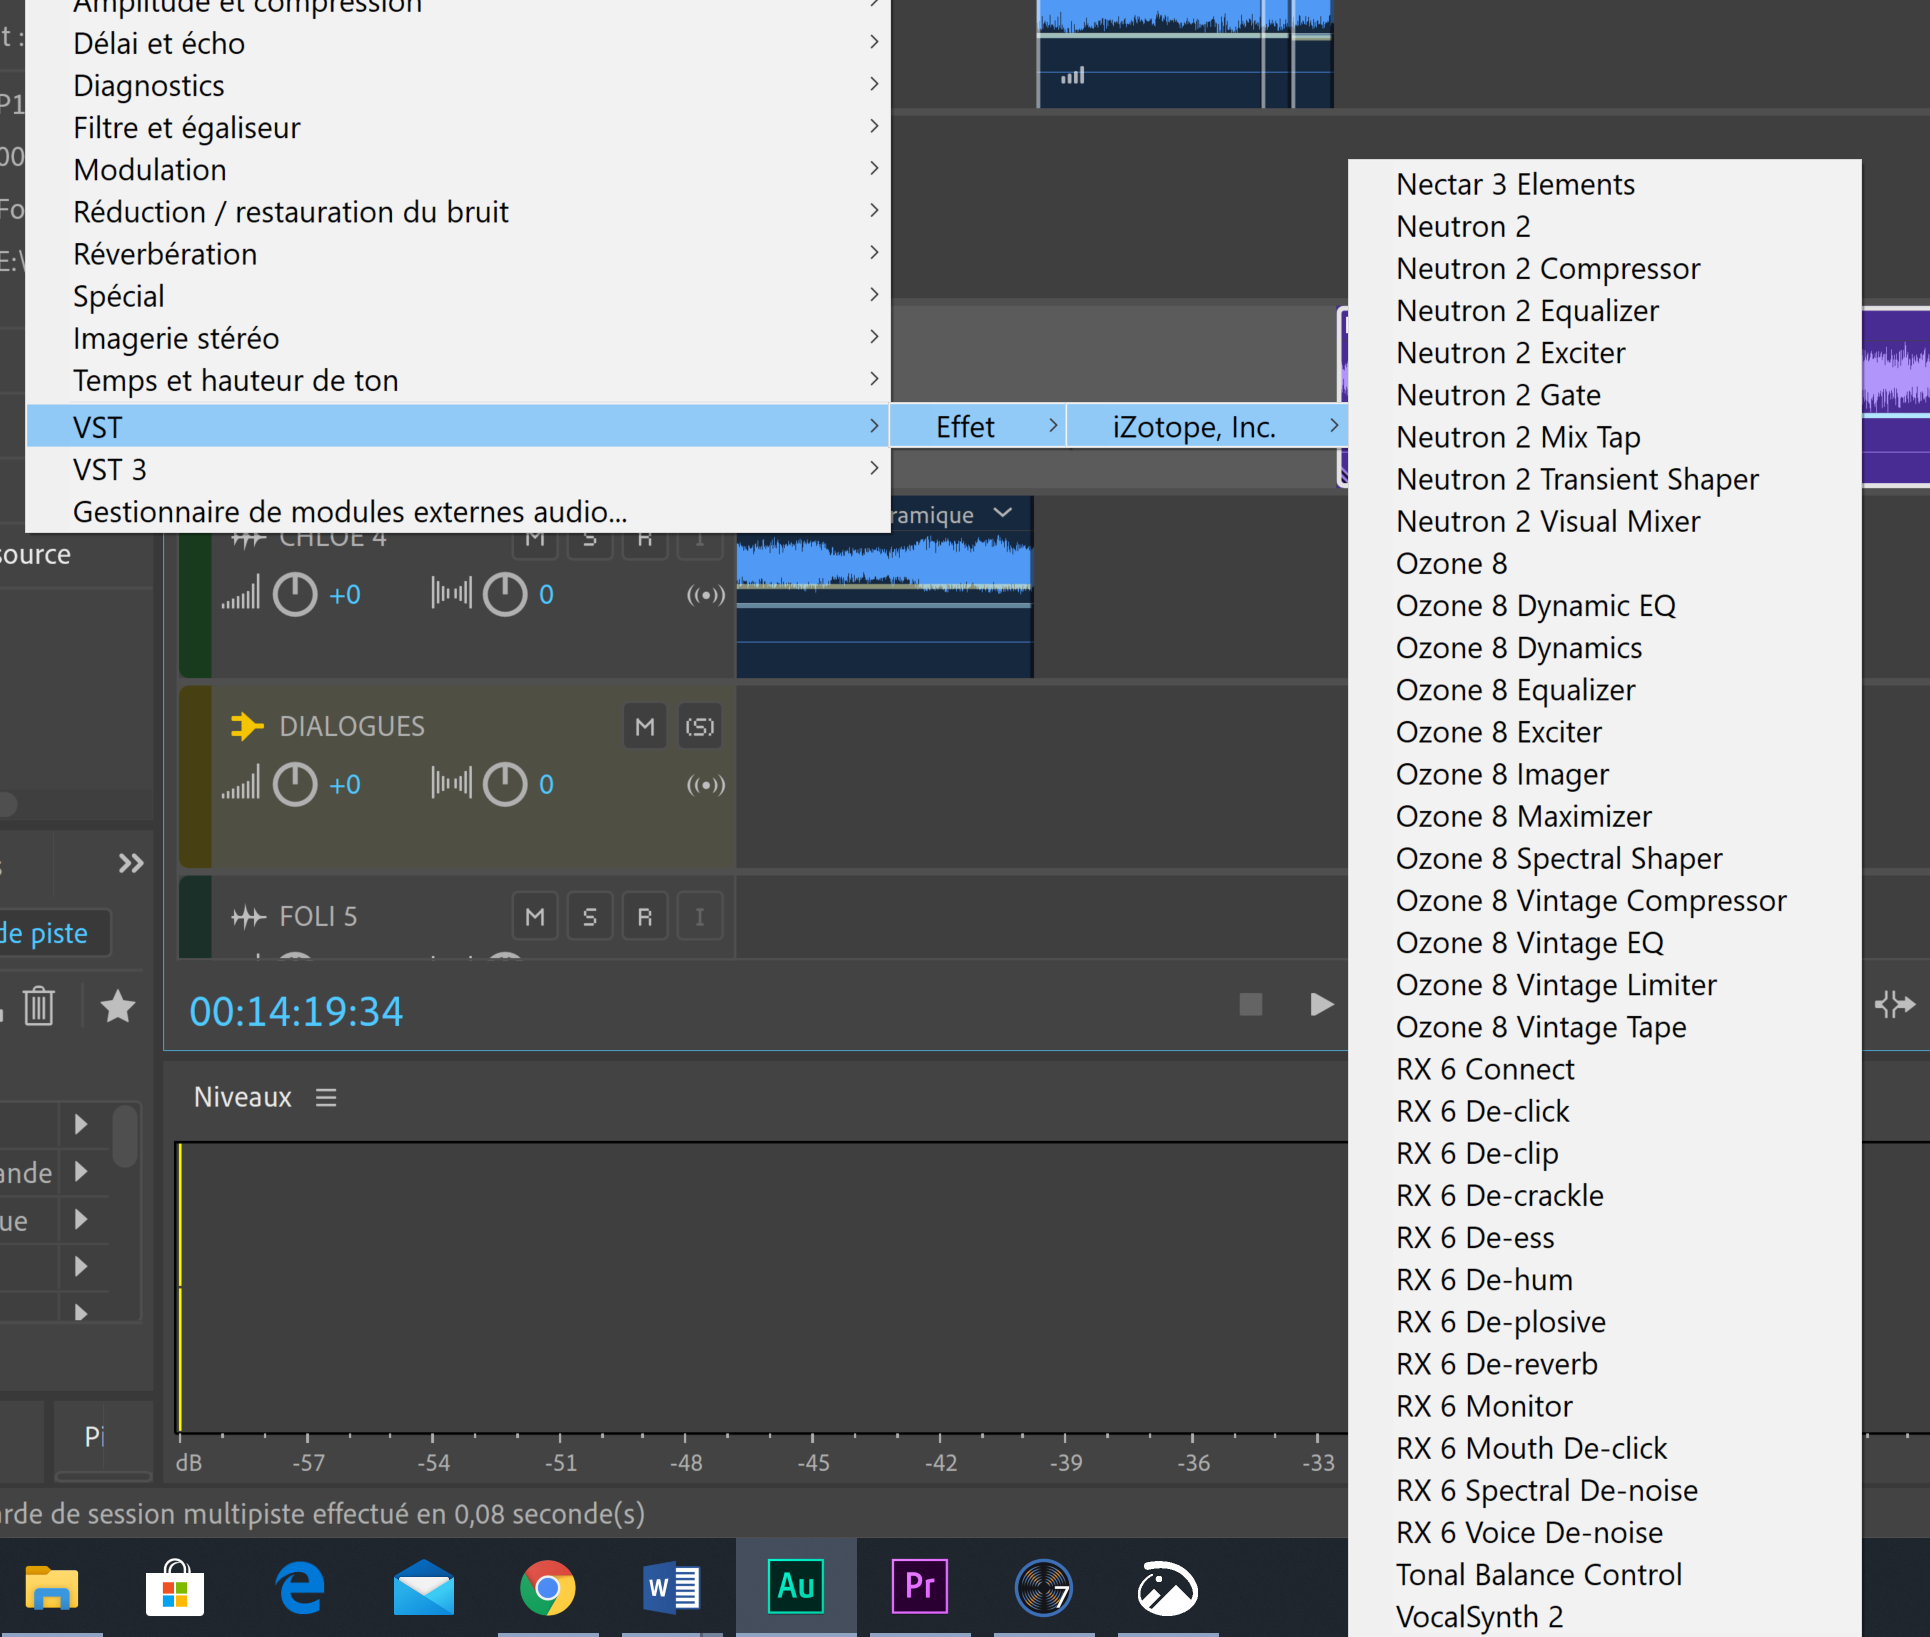Click the purple audio clip on timeline
Image resolution: width=1930 pixels, height=1637 pixels.
[1895, 396]
